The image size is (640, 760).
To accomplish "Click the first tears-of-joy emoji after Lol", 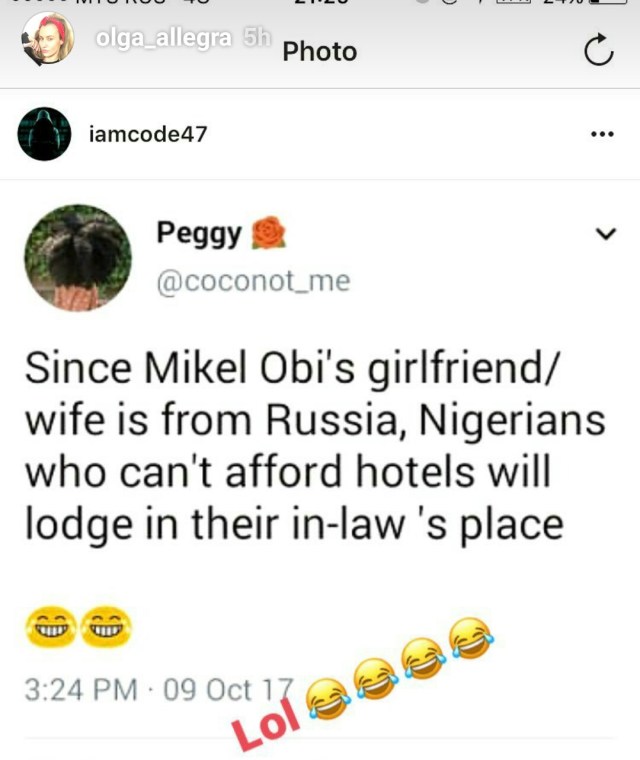I will pyautogui.click(x=329, y=698).
